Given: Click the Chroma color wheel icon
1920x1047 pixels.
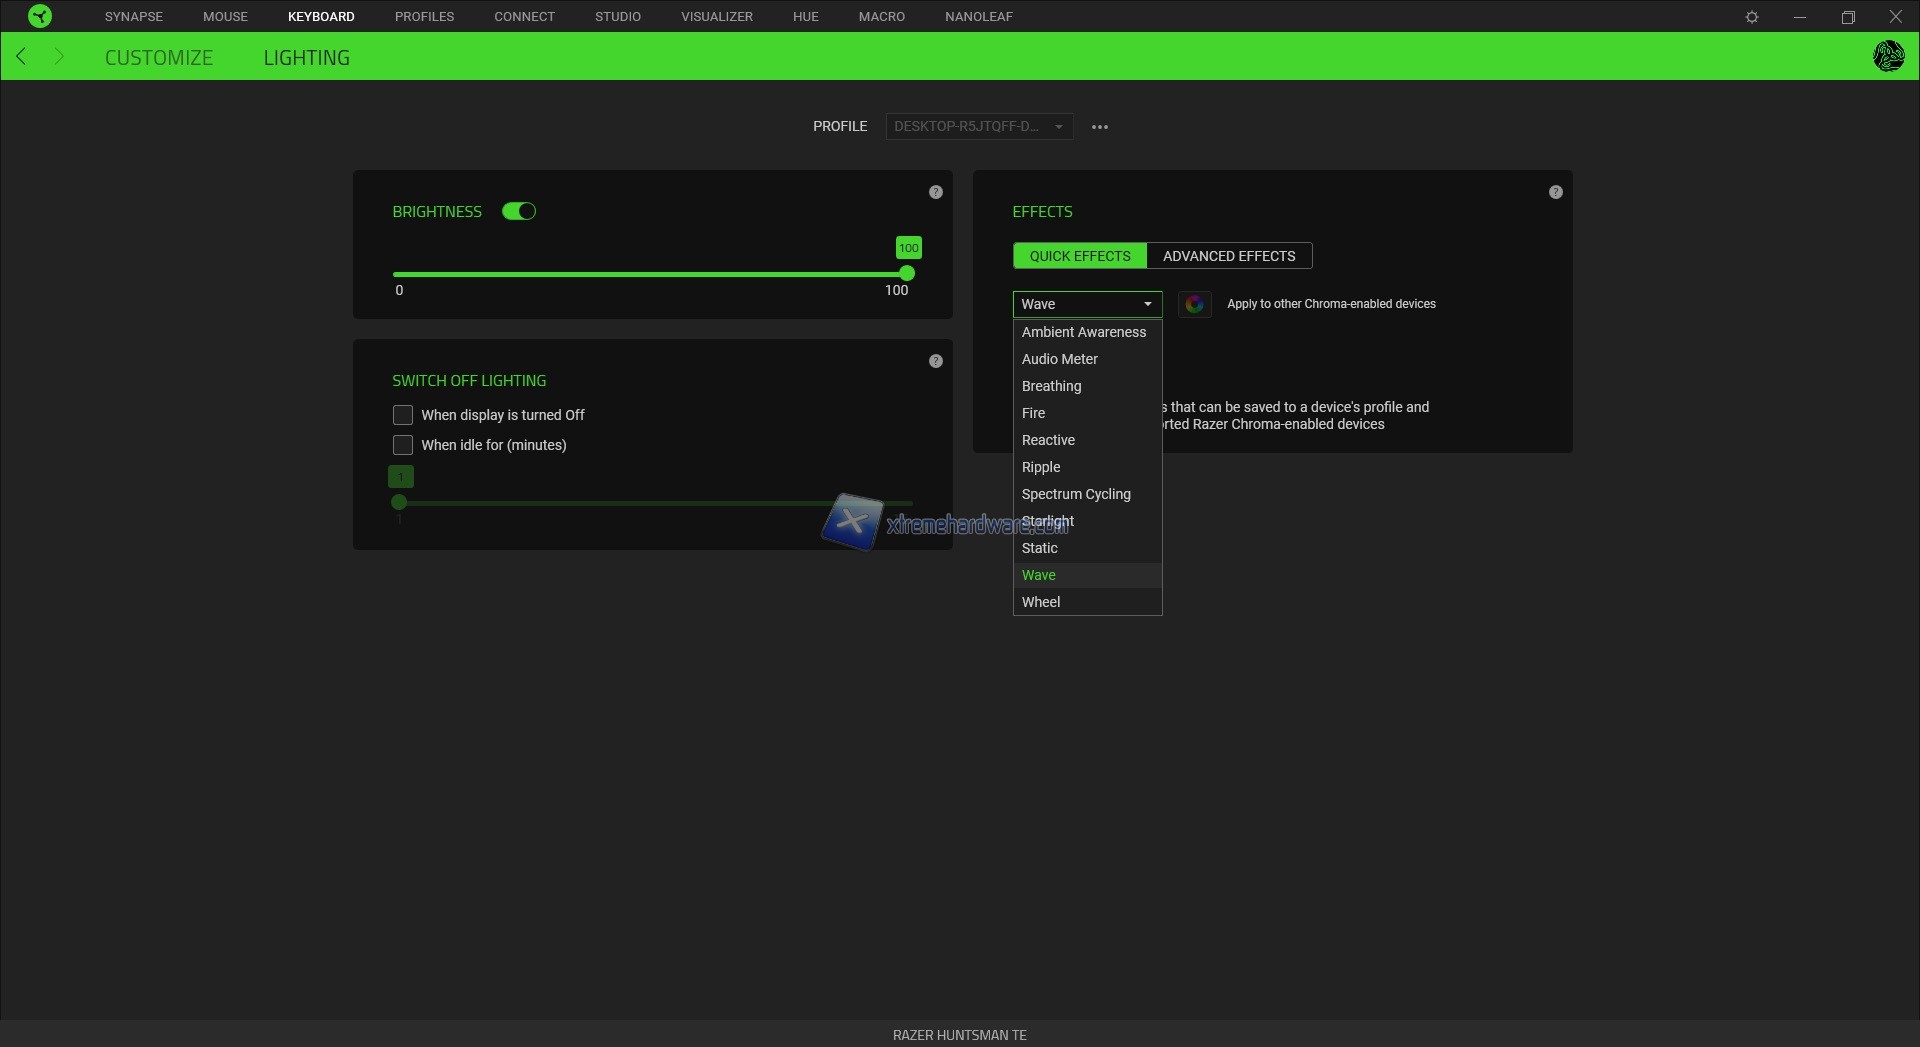Looking at the screenshot, I should pyautogui.click(x=1194, y=304).
